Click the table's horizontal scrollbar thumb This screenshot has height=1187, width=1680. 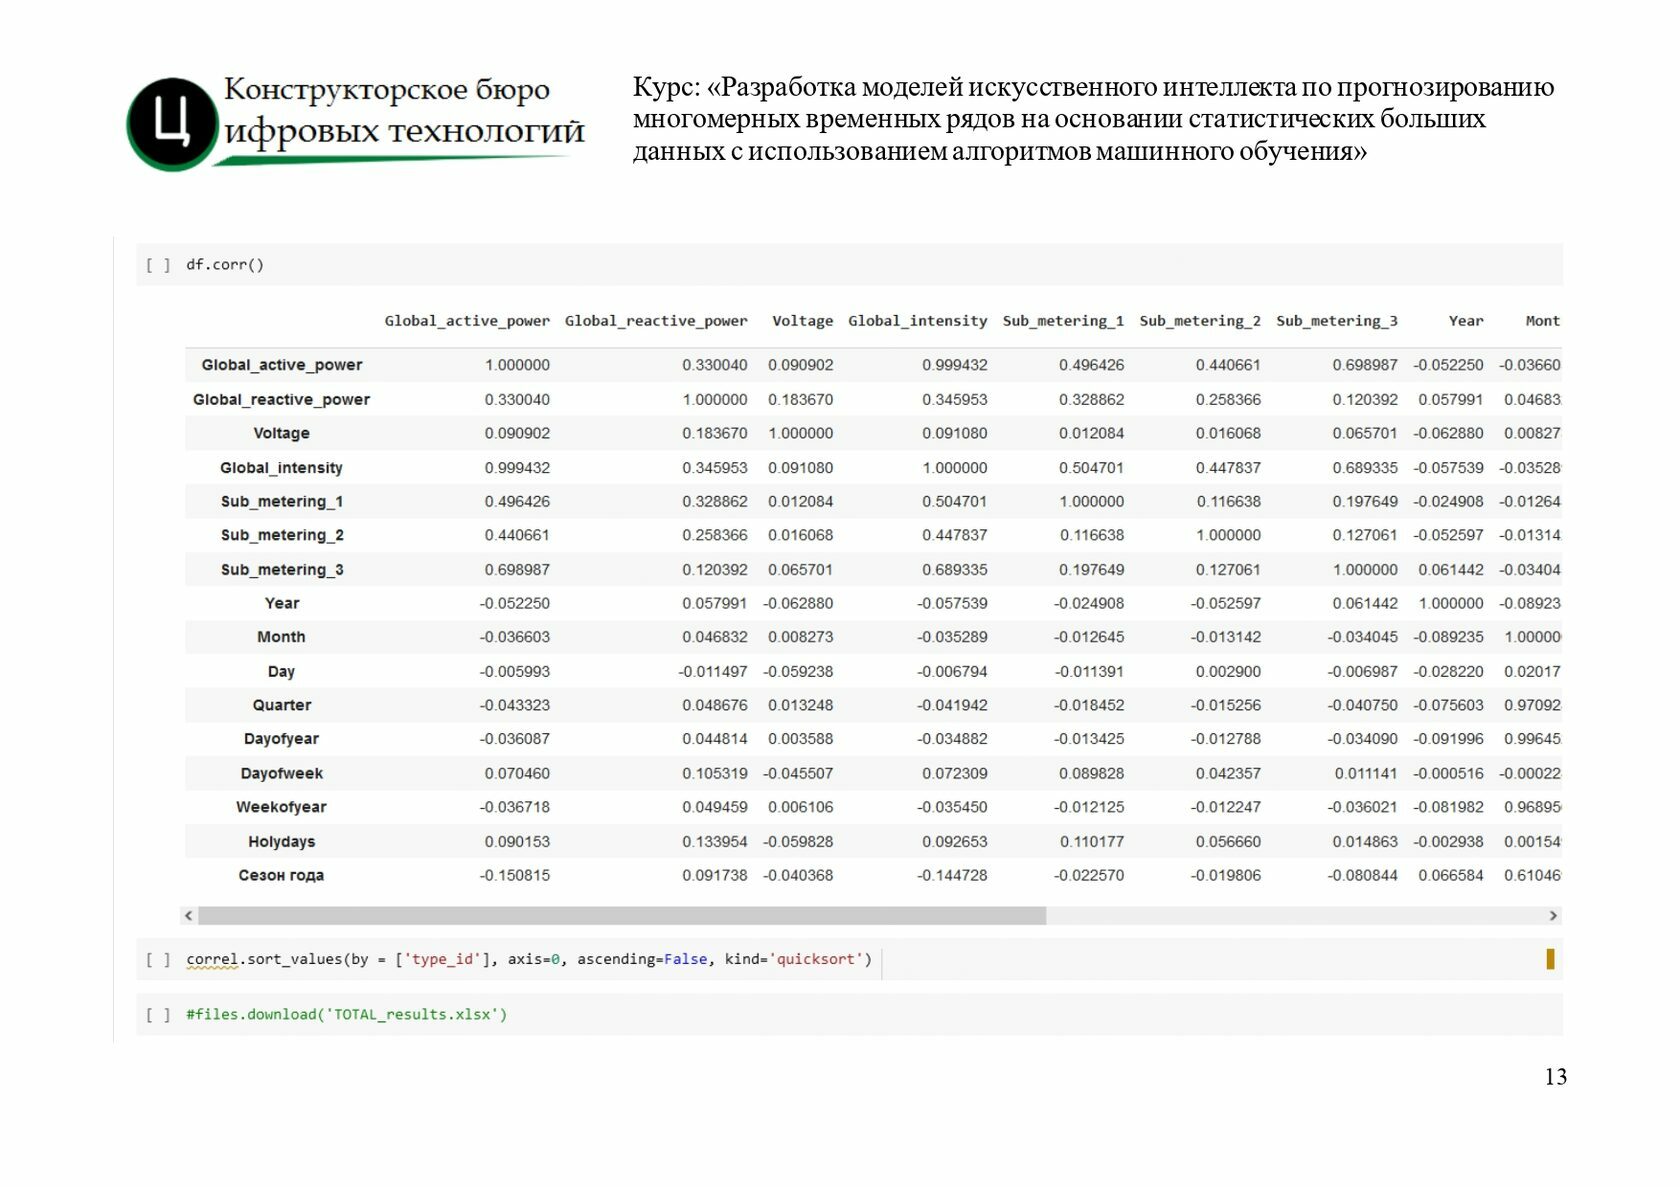622,916
